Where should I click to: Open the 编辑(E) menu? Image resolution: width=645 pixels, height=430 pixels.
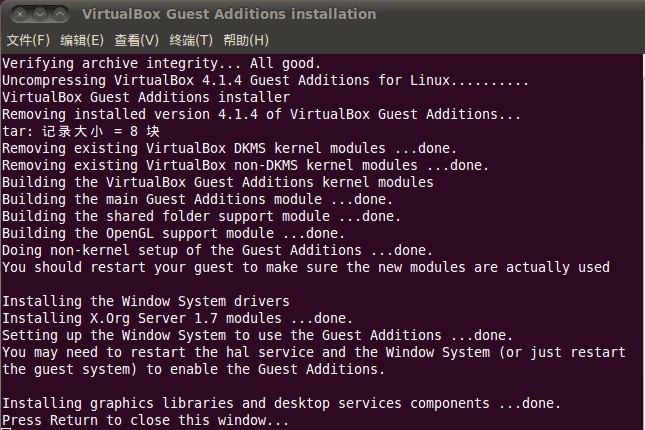point(82,40)
